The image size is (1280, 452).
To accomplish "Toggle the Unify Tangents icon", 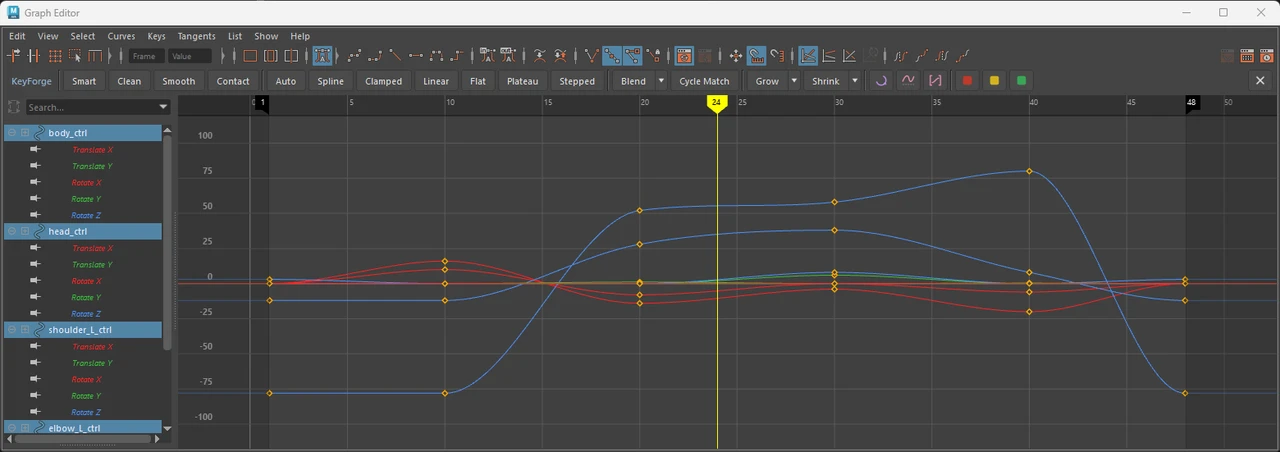I will point(611,56).
